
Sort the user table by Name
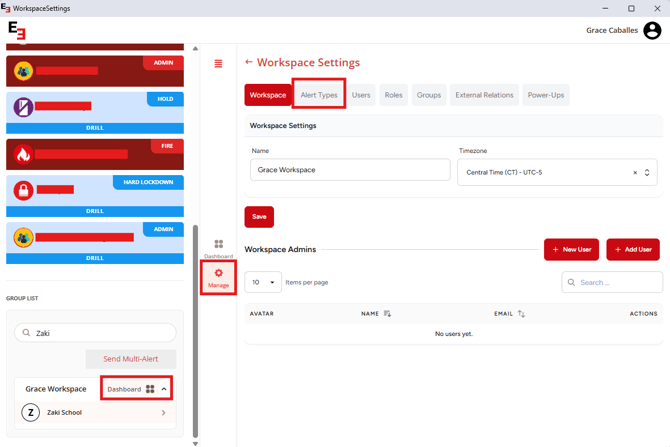click(x=387, y=314)
